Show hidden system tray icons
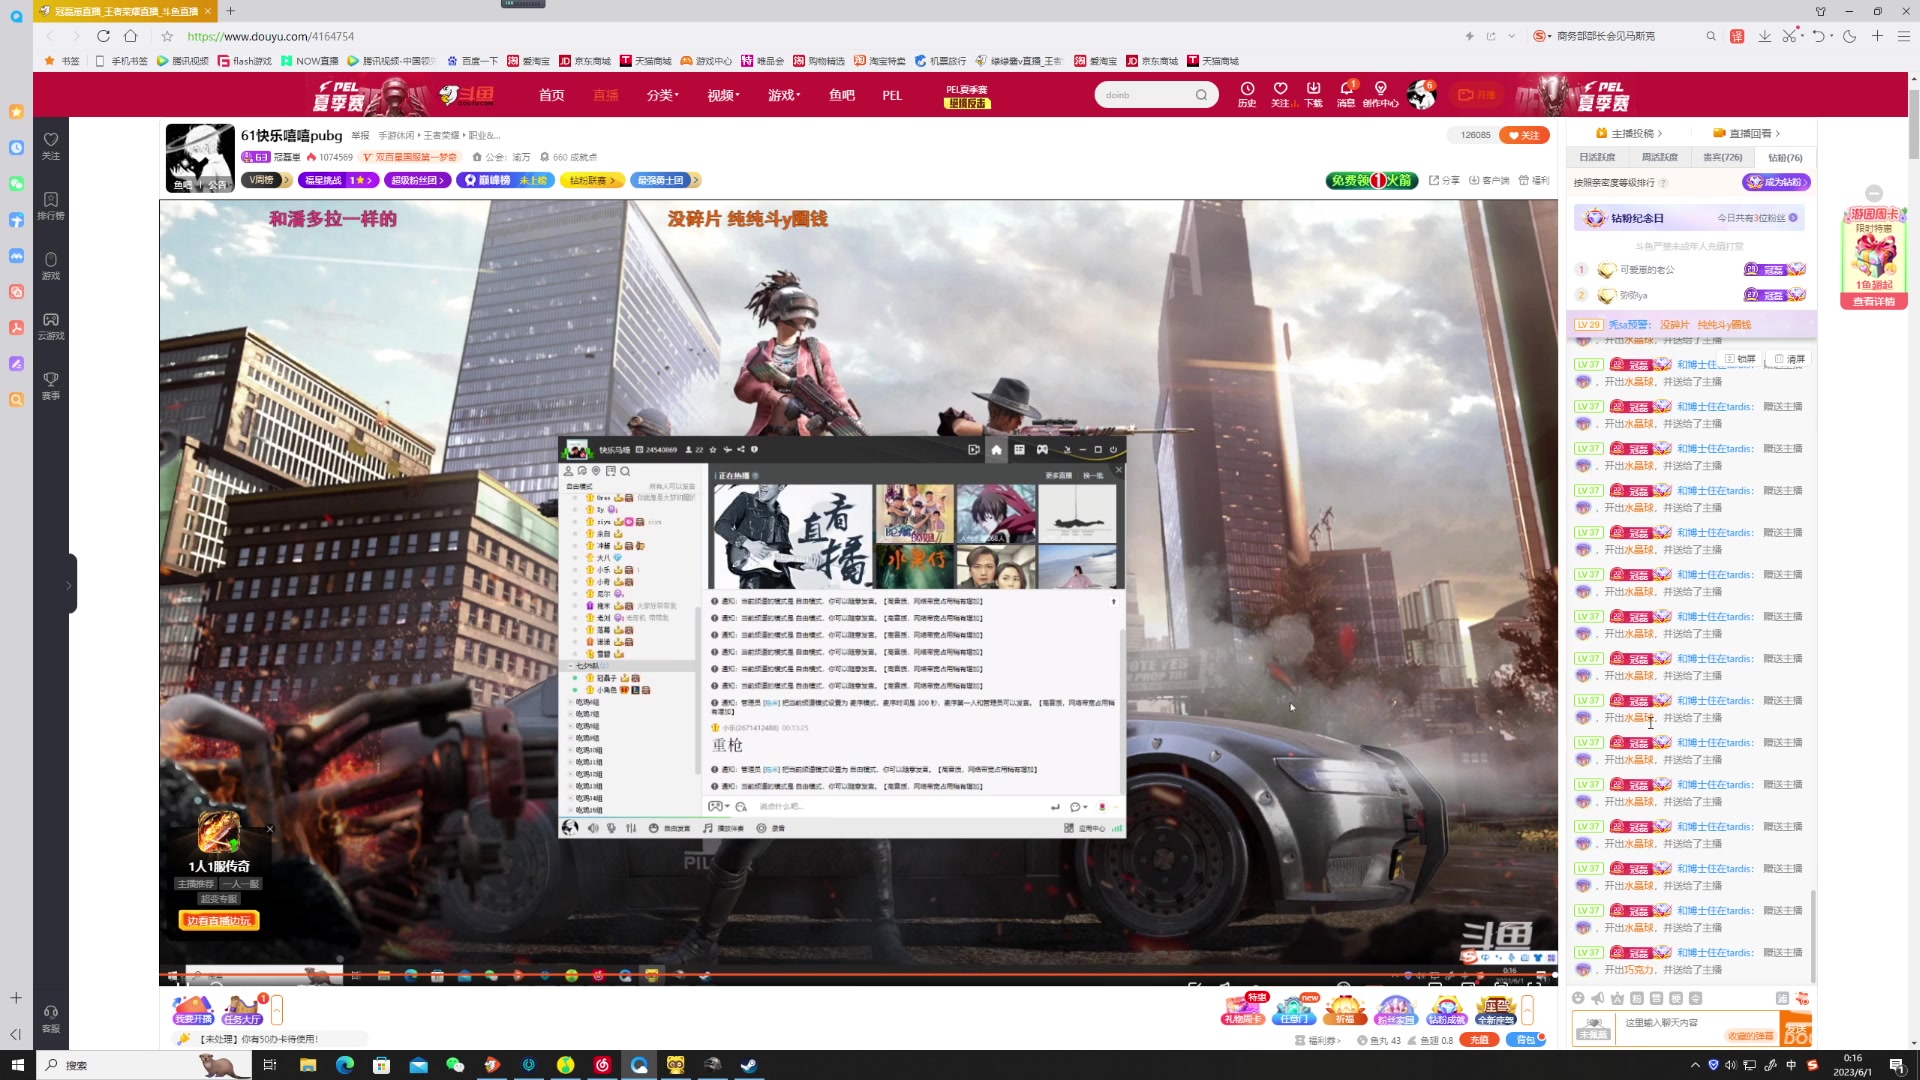 click(x=1695, y=1065)
